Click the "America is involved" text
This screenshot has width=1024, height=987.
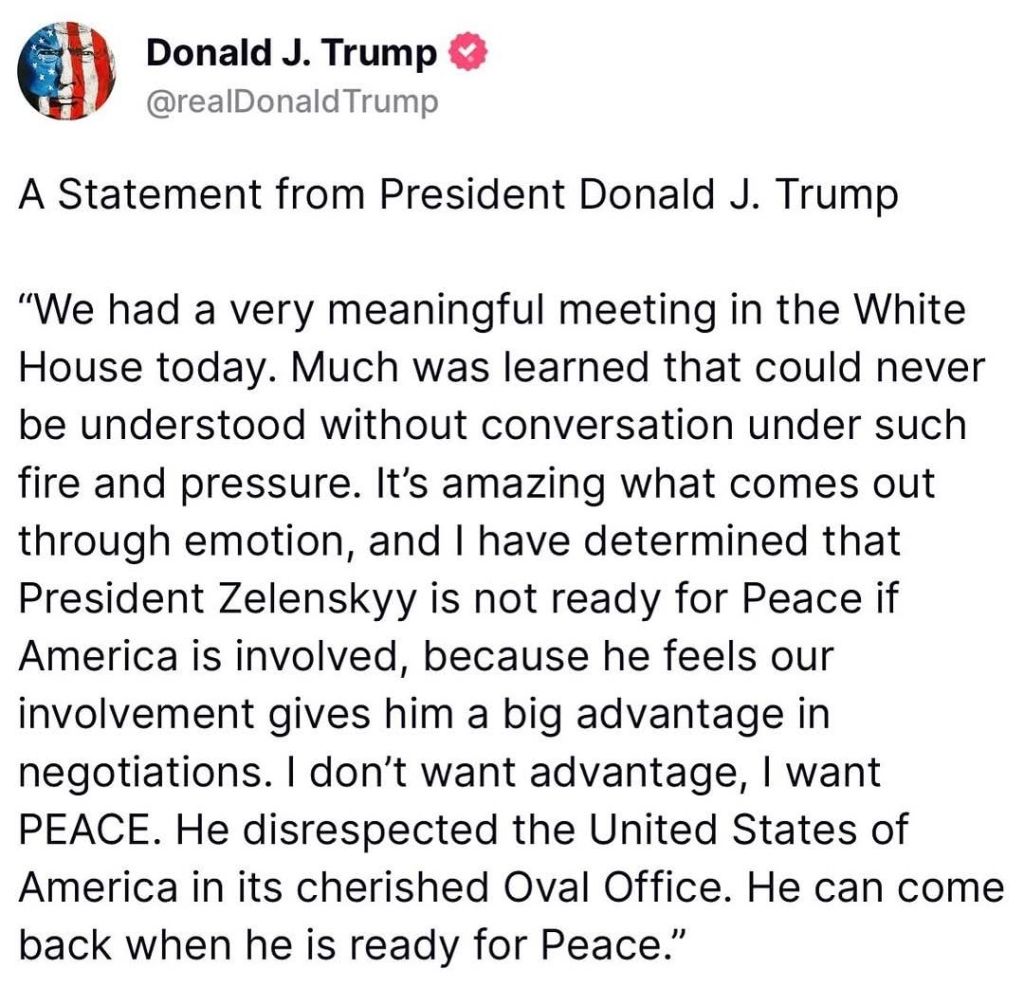click(200, 656)
